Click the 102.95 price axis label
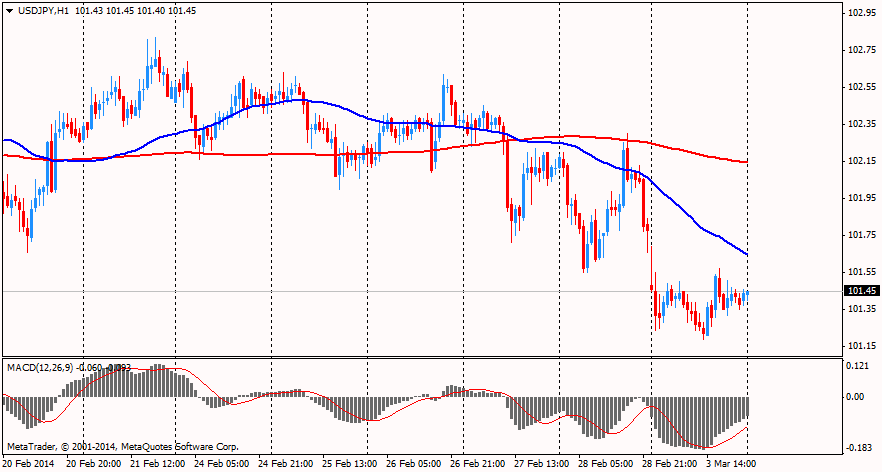 pyautogui.click(x=861, y=13)
